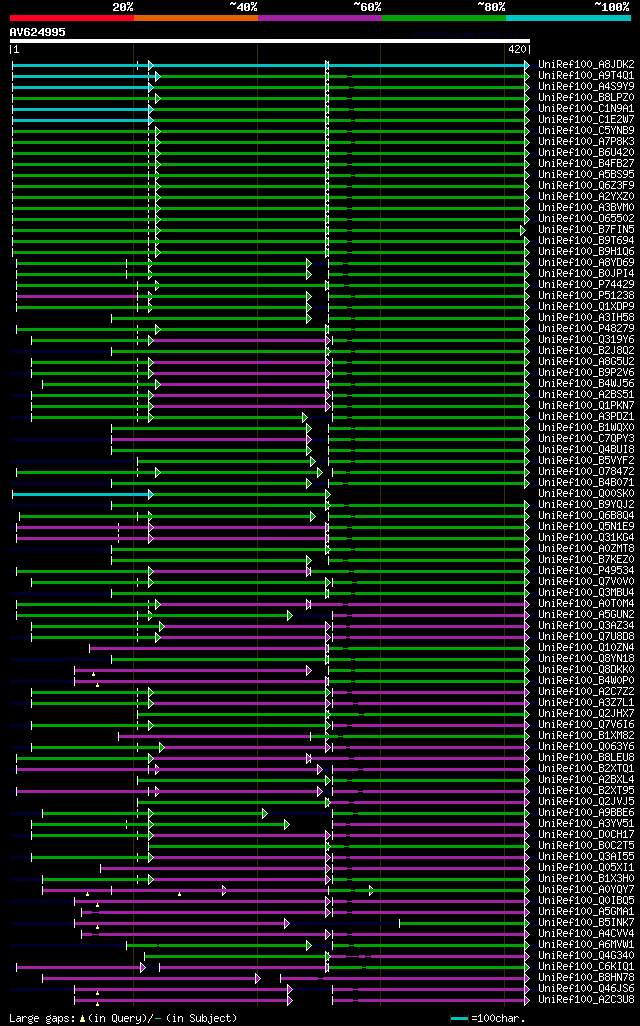640x1026 pixels.
Task: Select the UniRef100_A5GMA1 label
Action: pyautogui.click(x=586, y=911)
